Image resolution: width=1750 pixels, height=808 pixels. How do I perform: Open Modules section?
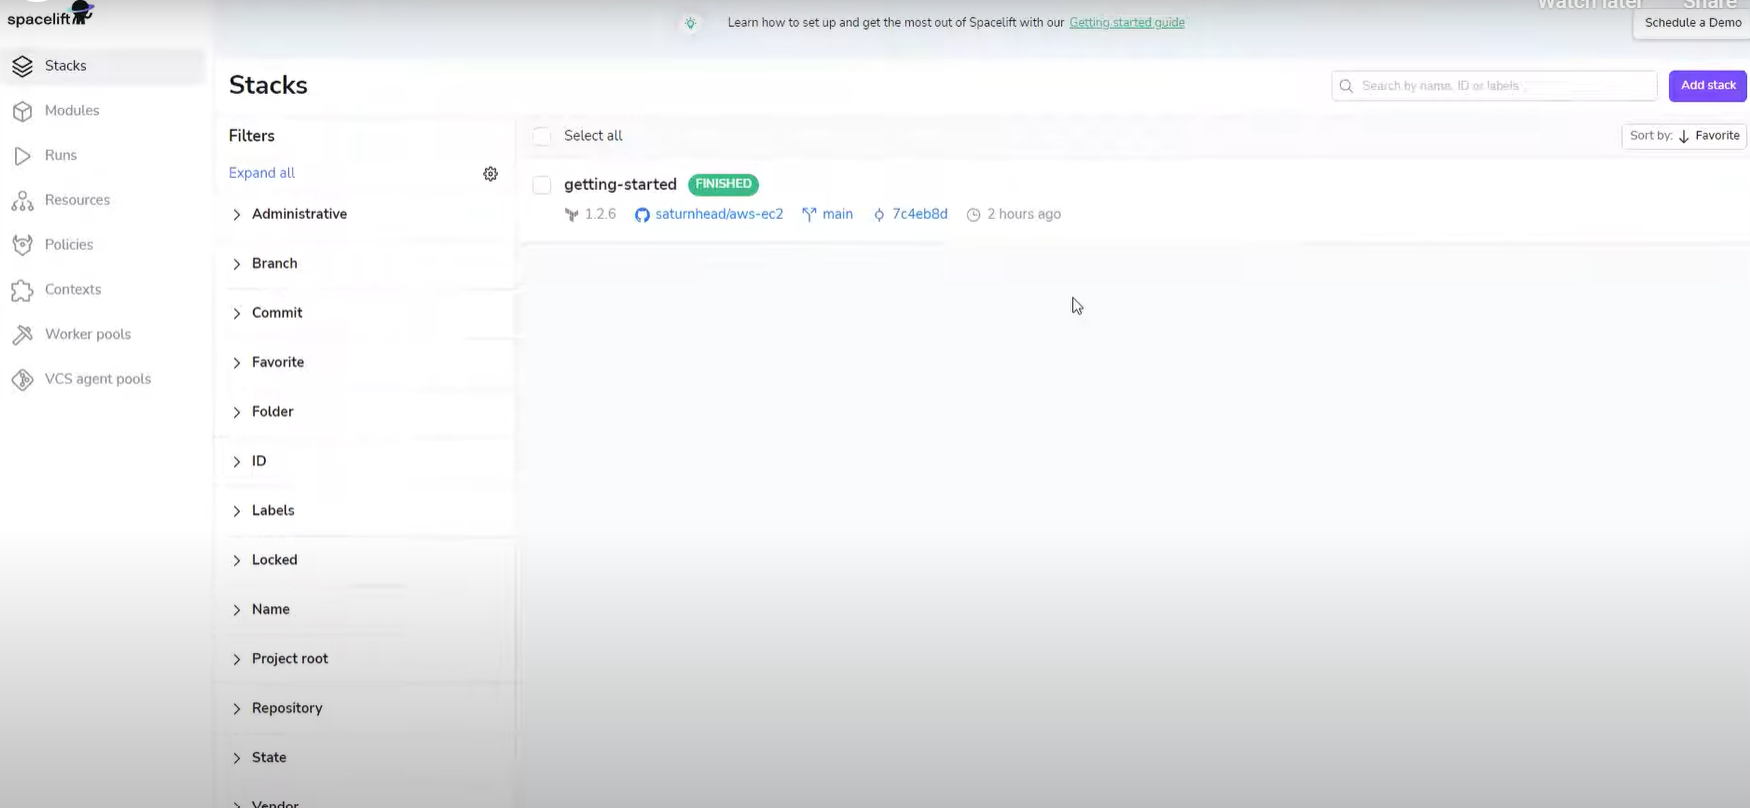coord(72,111)
